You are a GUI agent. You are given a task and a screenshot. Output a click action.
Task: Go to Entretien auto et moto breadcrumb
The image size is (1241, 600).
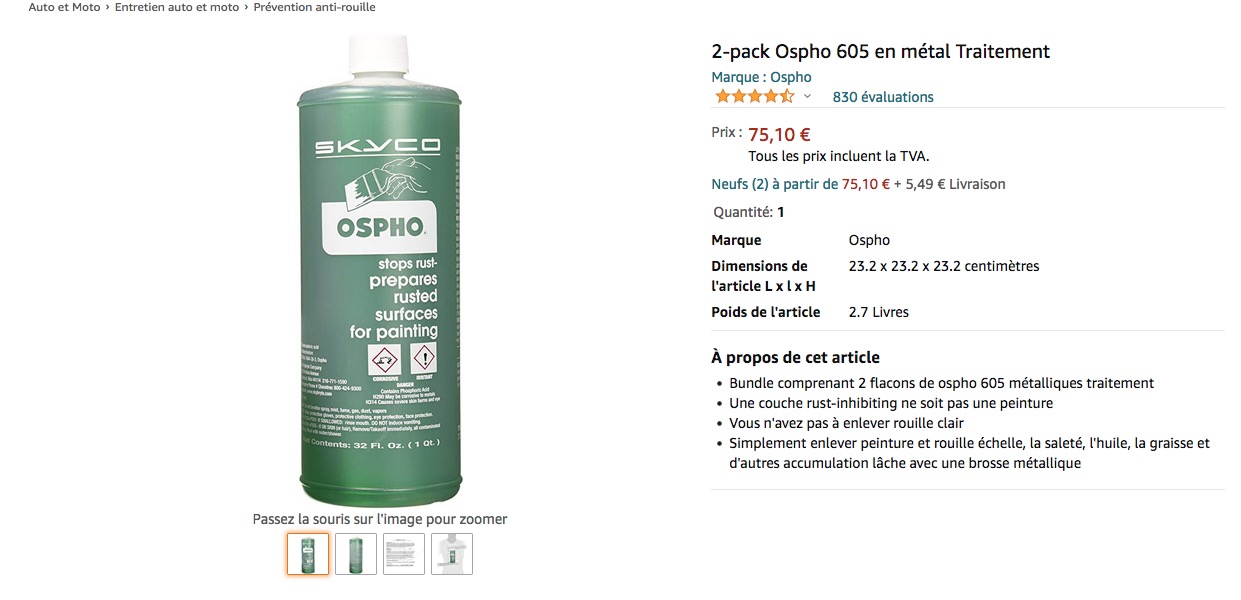[x=177, y=7]
